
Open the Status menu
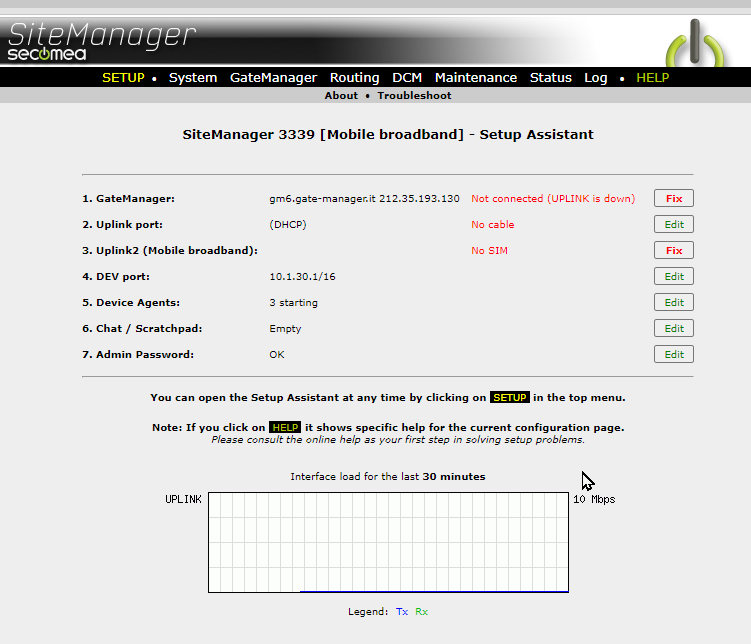click(x=550, y=78)
